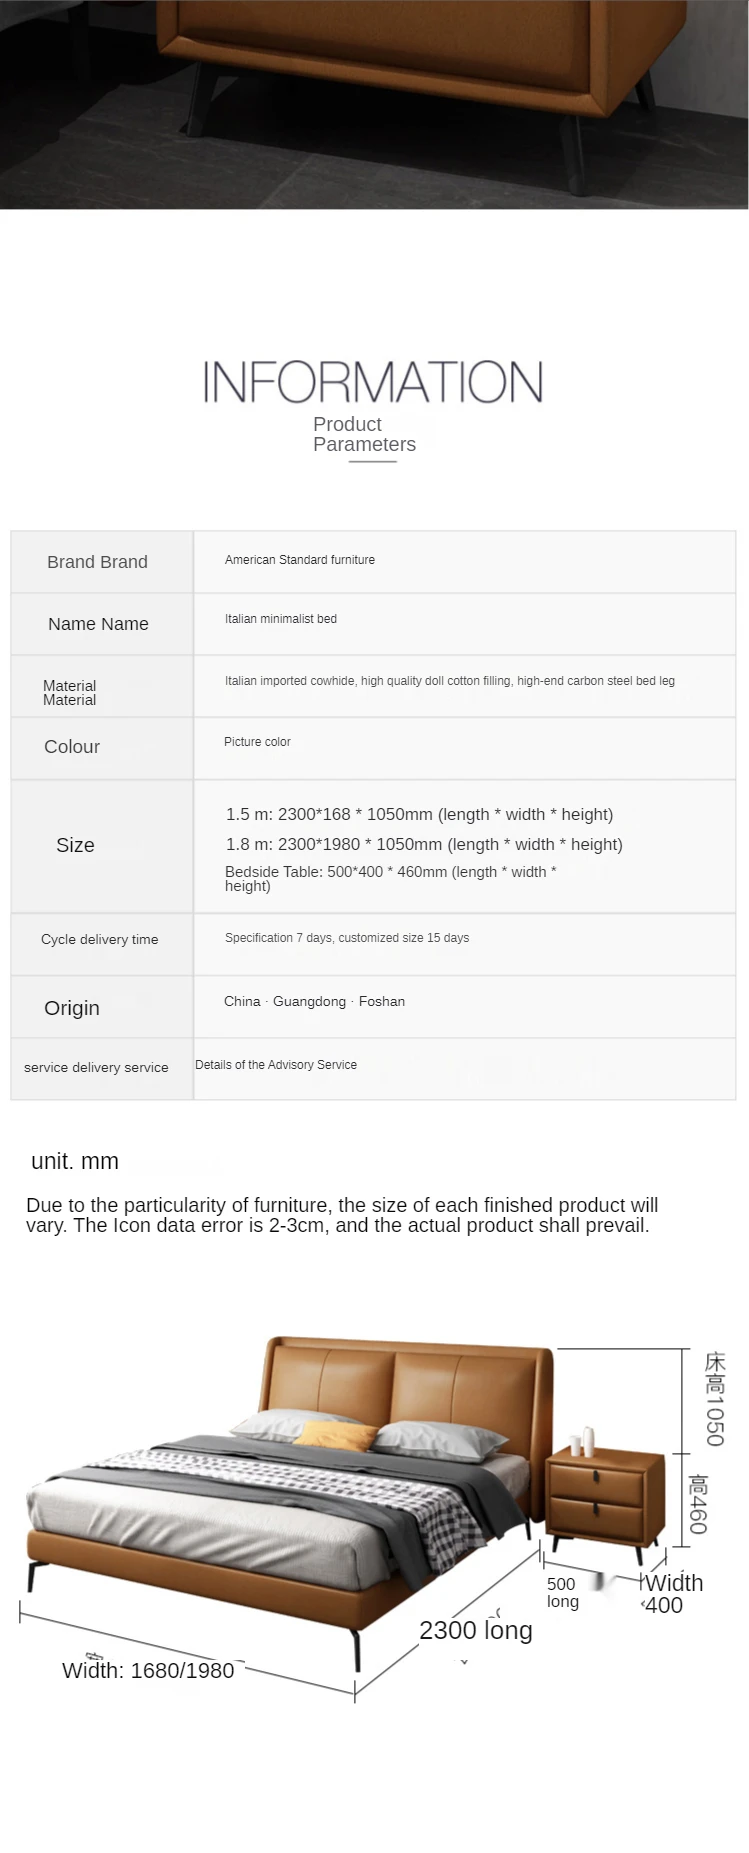The height and width of the screenshot is (1853, 749).
Task: Click the China Guangdong Foshan origin text
Action: [x=314, y=1001]
